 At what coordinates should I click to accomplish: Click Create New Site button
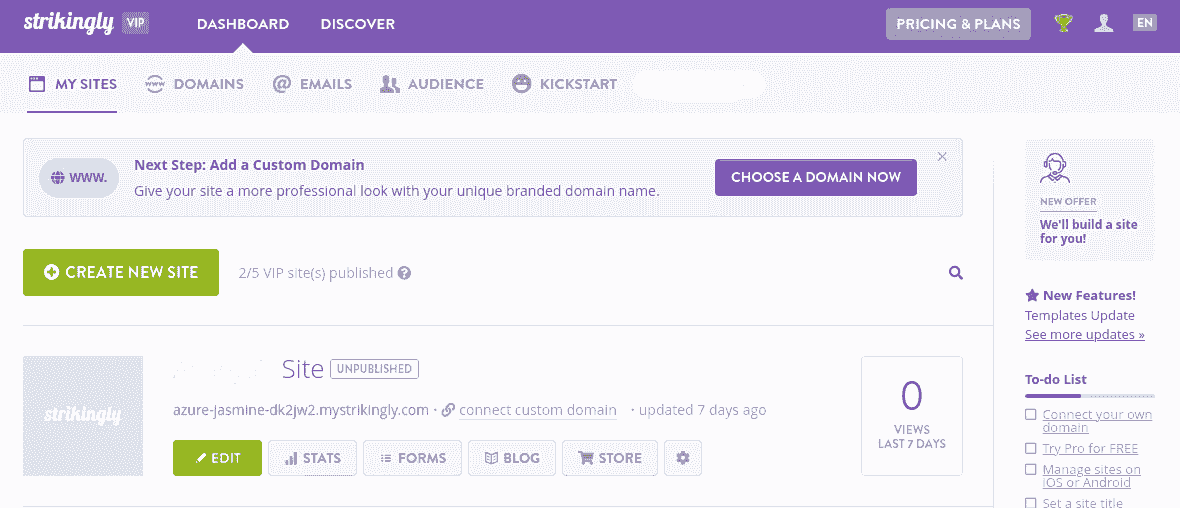point(121,272)
